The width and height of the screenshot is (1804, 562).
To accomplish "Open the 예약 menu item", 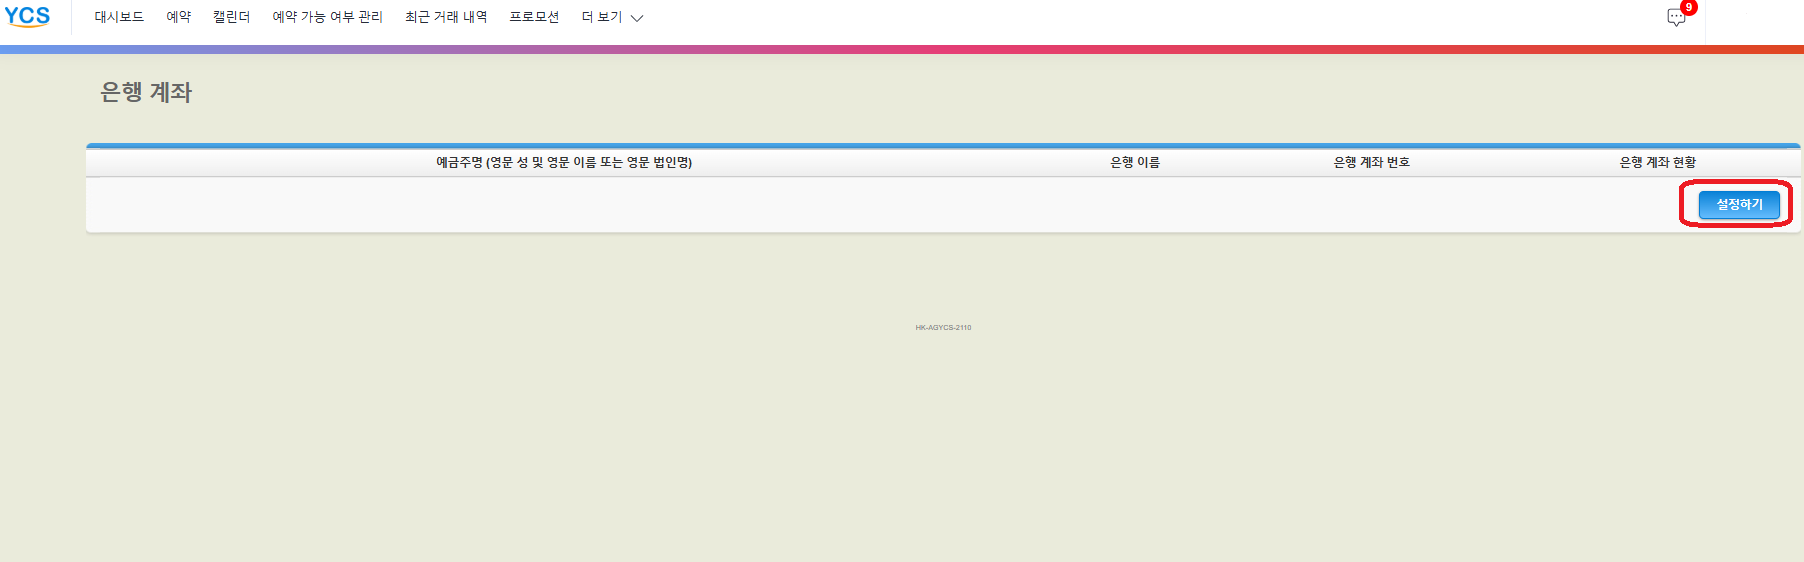I will 179,17.
